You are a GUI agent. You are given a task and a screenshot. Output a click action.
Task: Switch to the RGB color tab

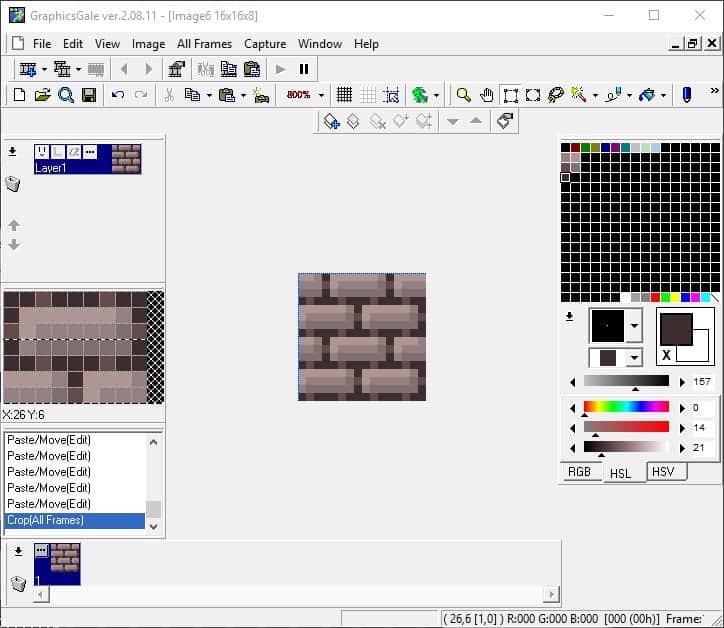coord(579,472)
